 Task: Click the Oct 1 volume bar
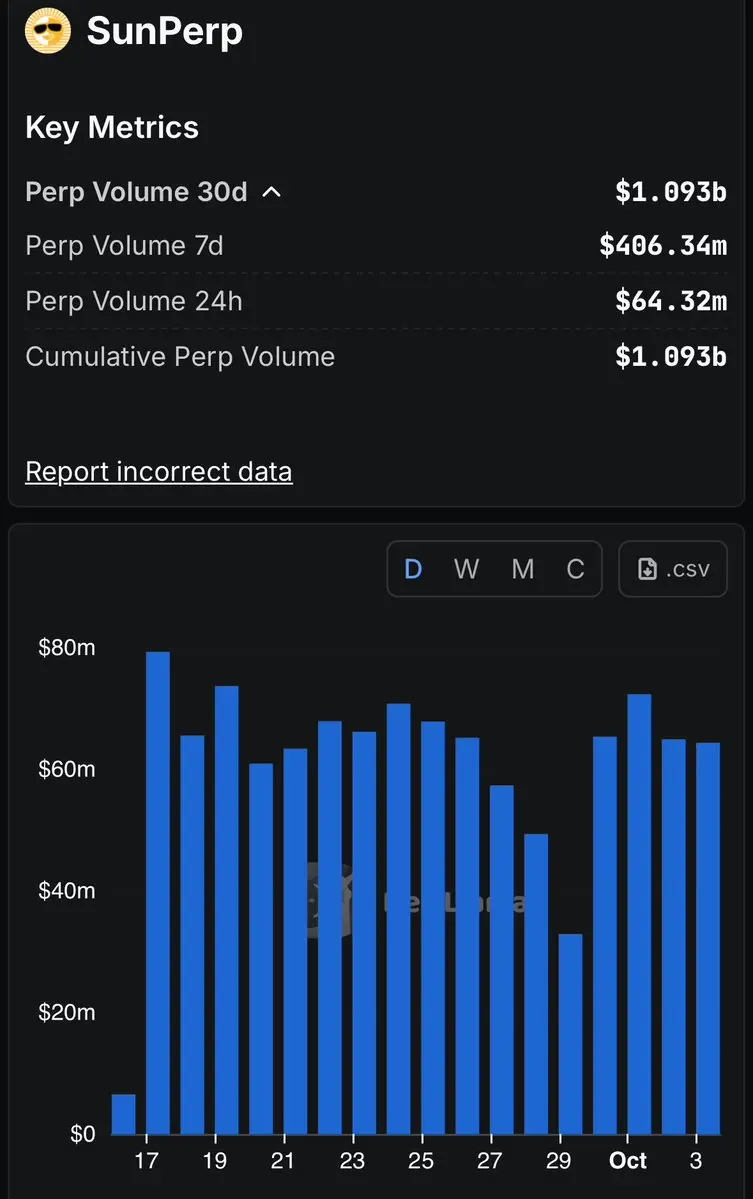click(x=639, y=914)
